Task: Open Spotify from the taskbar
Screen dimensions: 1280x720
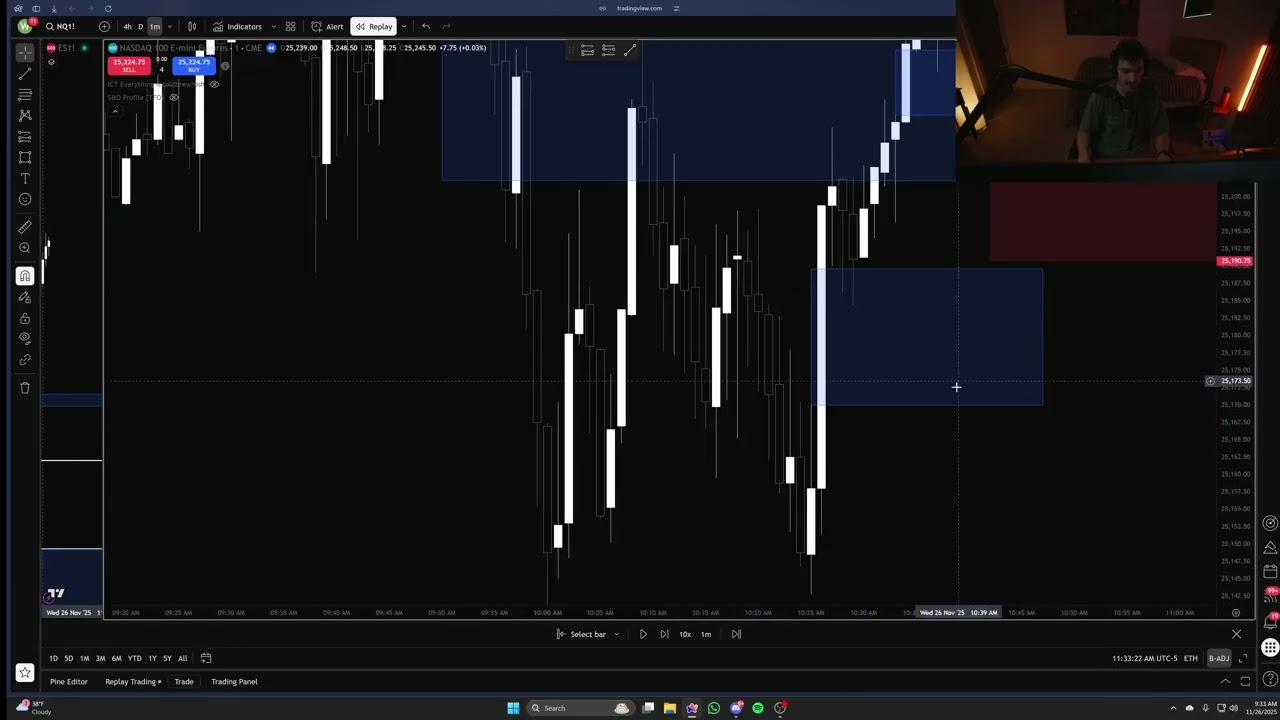Action: tap(757, 708)
